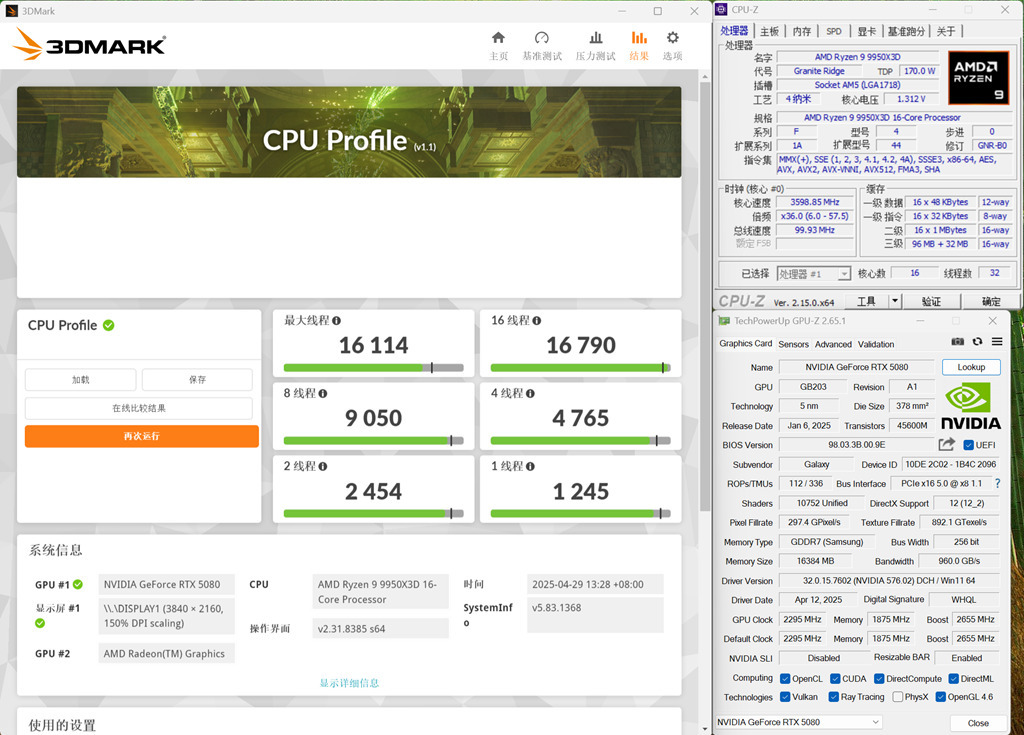Open GPU-Z hamburger menu icon
Screen dimensions: 1024x735
coord(996,342)
